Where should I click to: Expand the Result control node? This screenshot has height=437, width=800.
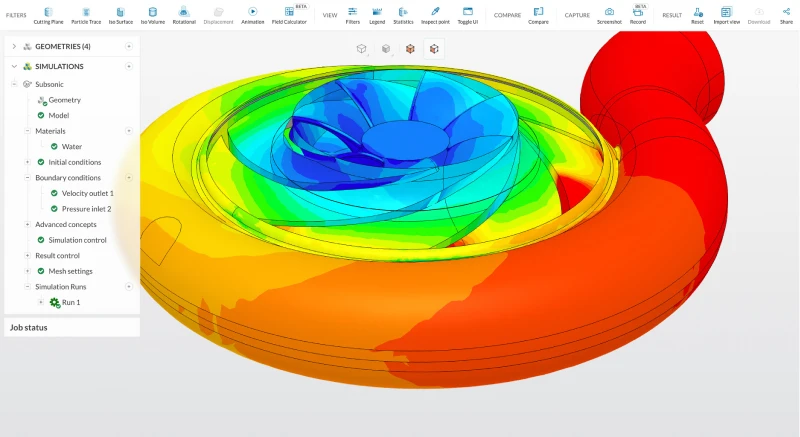point(28,255)
